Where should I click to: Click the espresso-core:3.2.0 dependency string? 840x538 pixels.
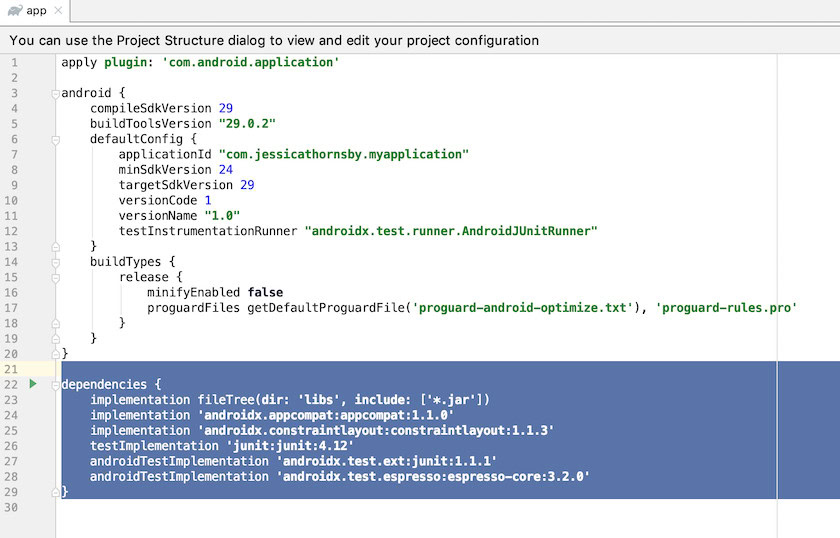(x=433, y=477)
